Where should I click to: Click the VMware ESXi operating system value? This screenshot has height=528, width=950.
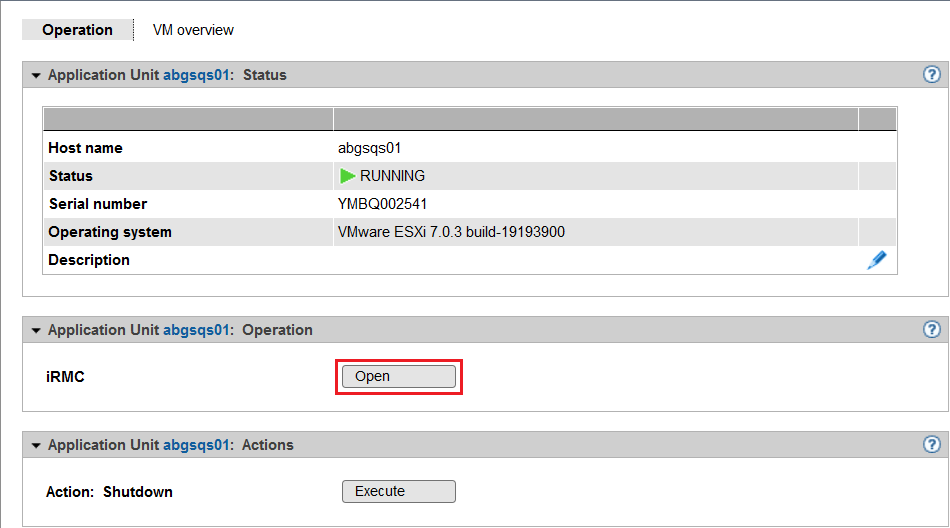451,232
